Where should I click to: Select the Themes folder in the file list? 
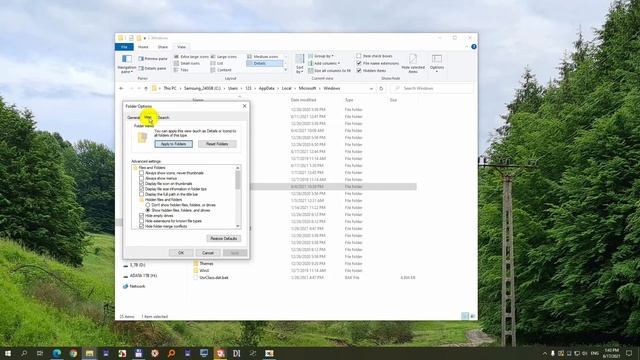[x=203, y=263]
